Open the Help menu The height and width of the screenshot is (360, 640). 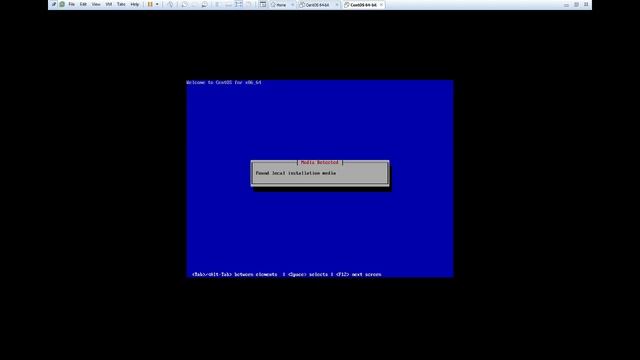click(x=135, y=4)
